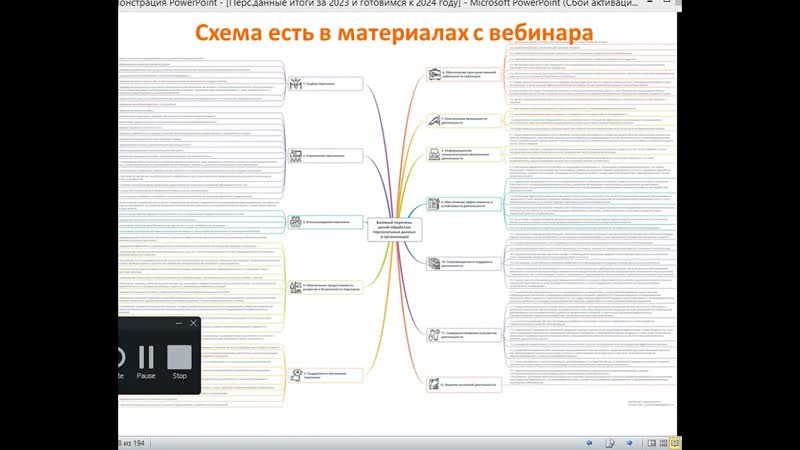Click the icon of mind map node 4
This screenshot has width=800, height=450.
(x=295, y=287)
